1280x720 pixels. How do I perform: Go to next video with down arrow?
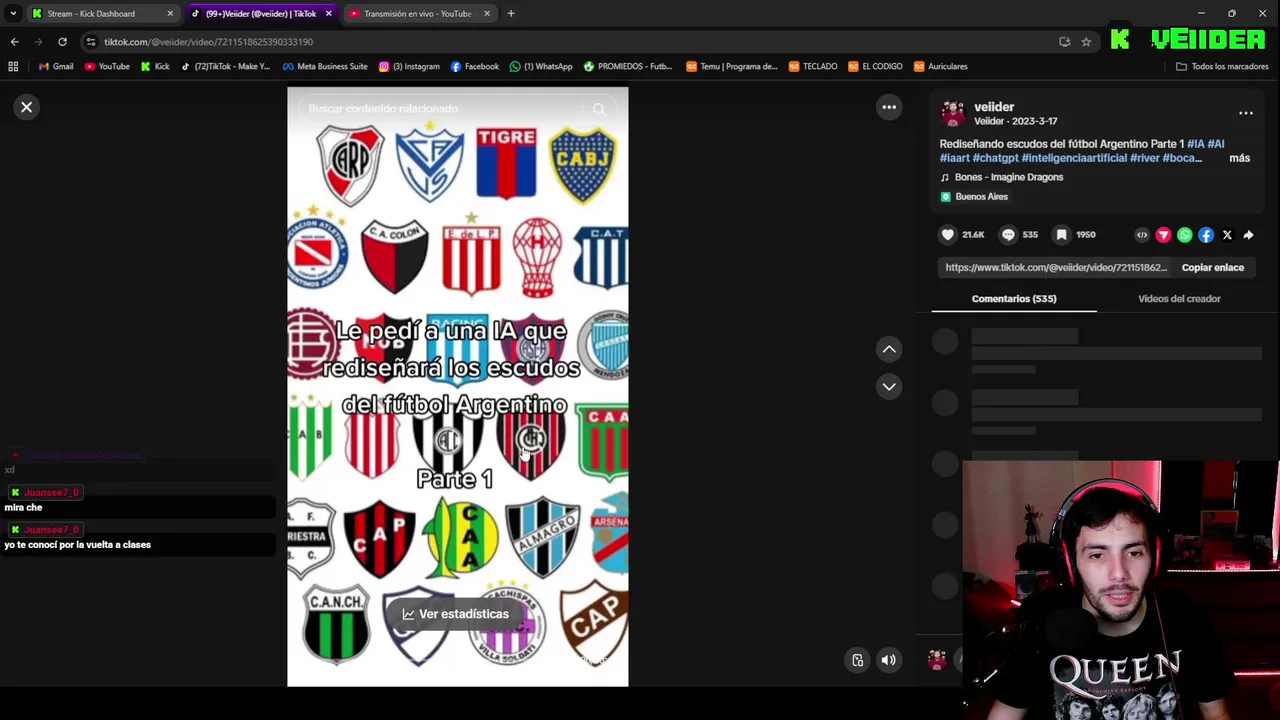[x=889, y=387]
